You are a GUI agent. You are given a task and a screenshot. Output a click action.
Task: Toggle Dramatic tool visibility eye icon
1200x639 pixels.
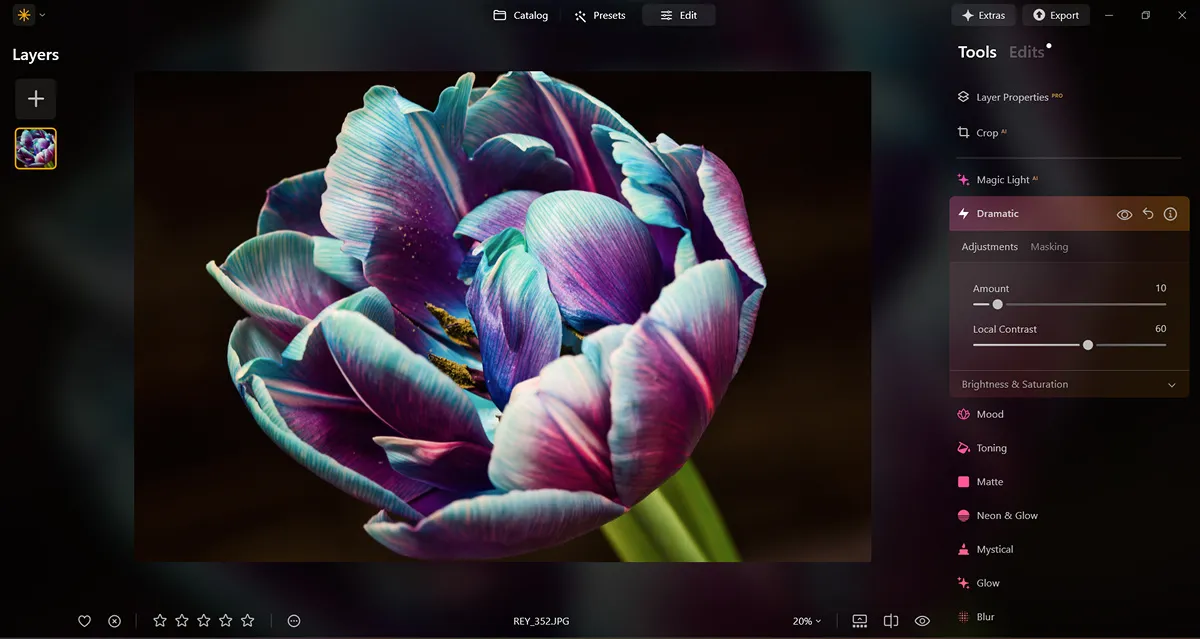tap(1124, 214)
